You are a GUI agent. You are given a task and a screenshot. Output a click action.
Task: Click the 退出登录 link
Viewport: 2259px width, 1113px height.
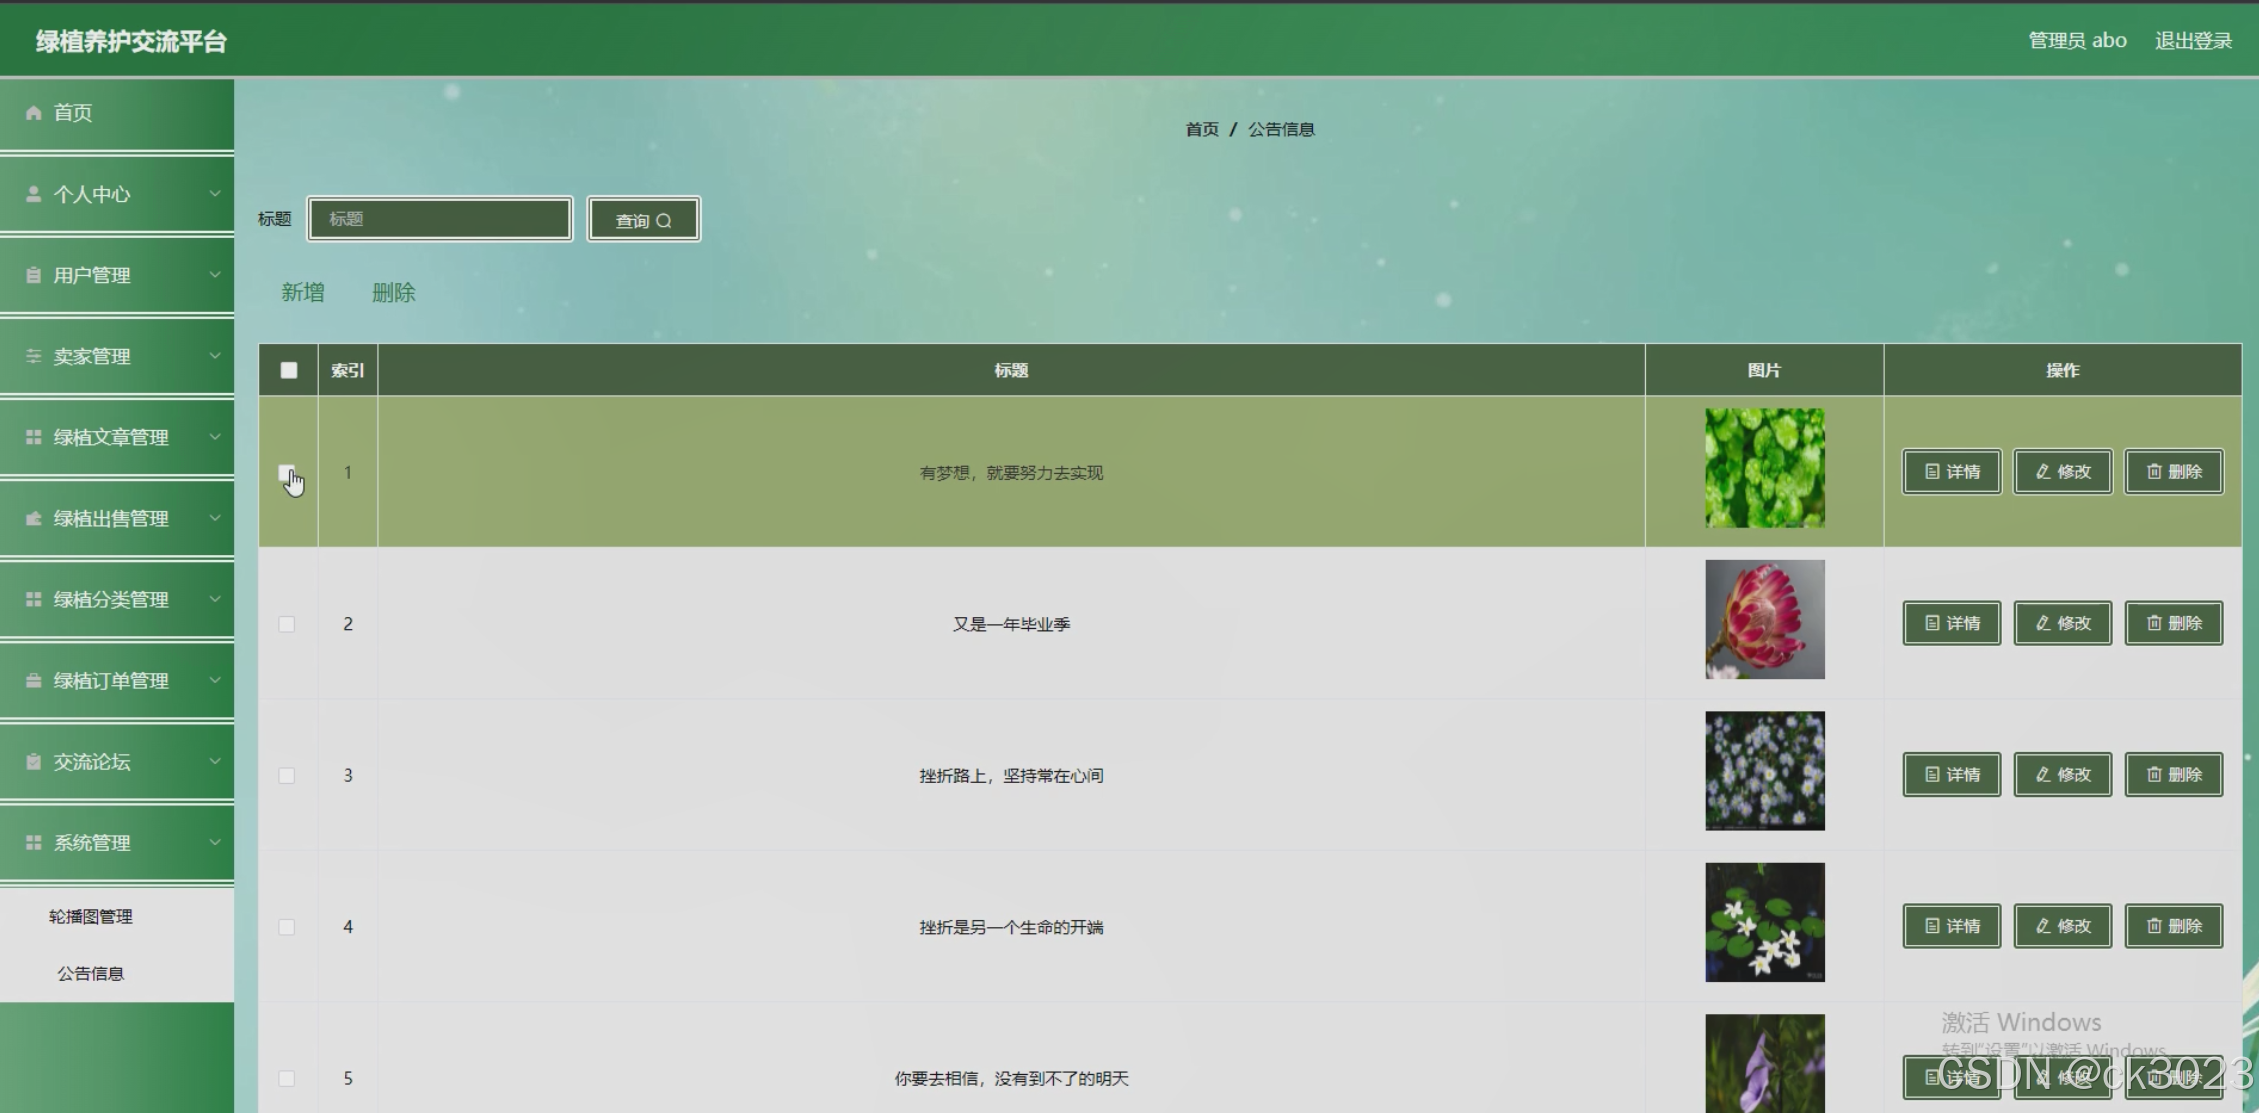click(2193, 41)
